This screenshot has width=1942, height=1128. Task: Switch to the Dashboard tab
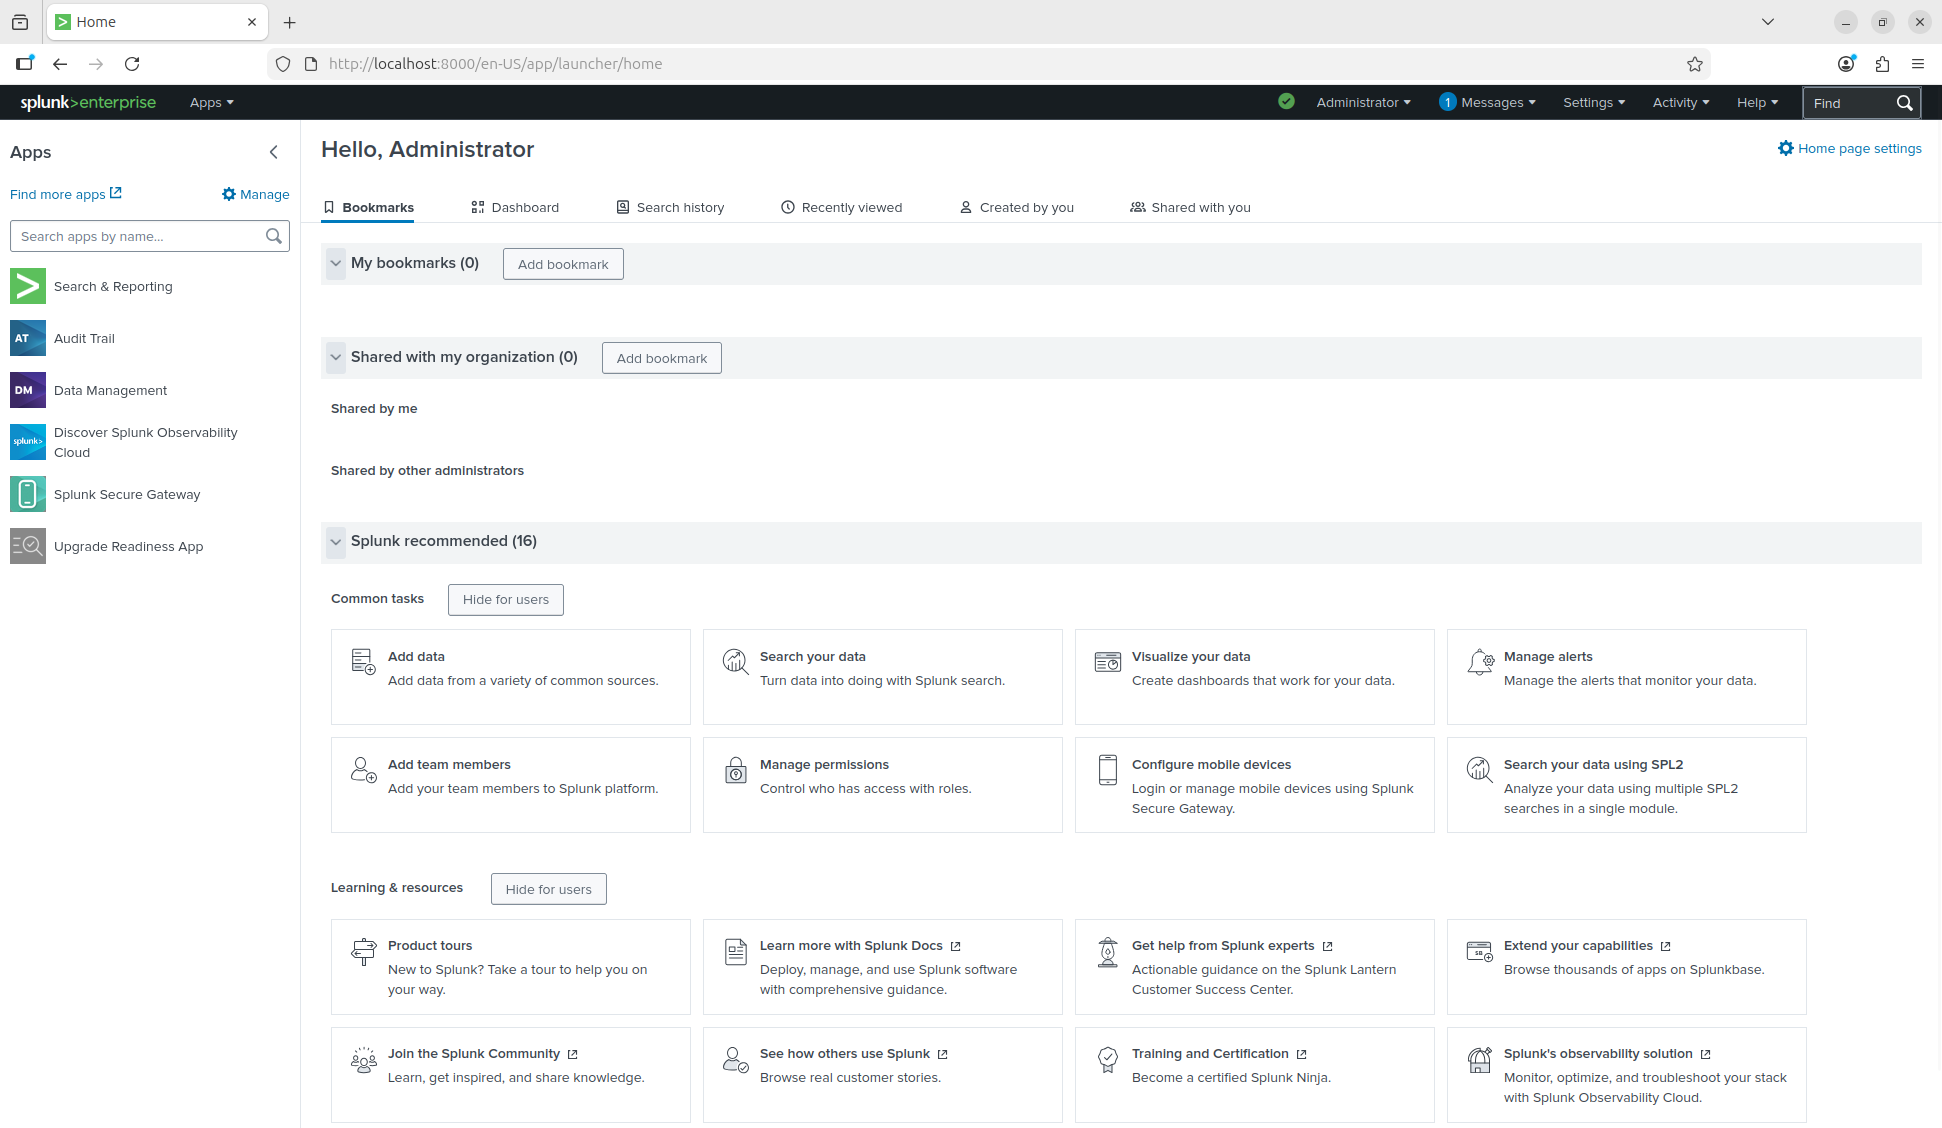coord(515,207)
